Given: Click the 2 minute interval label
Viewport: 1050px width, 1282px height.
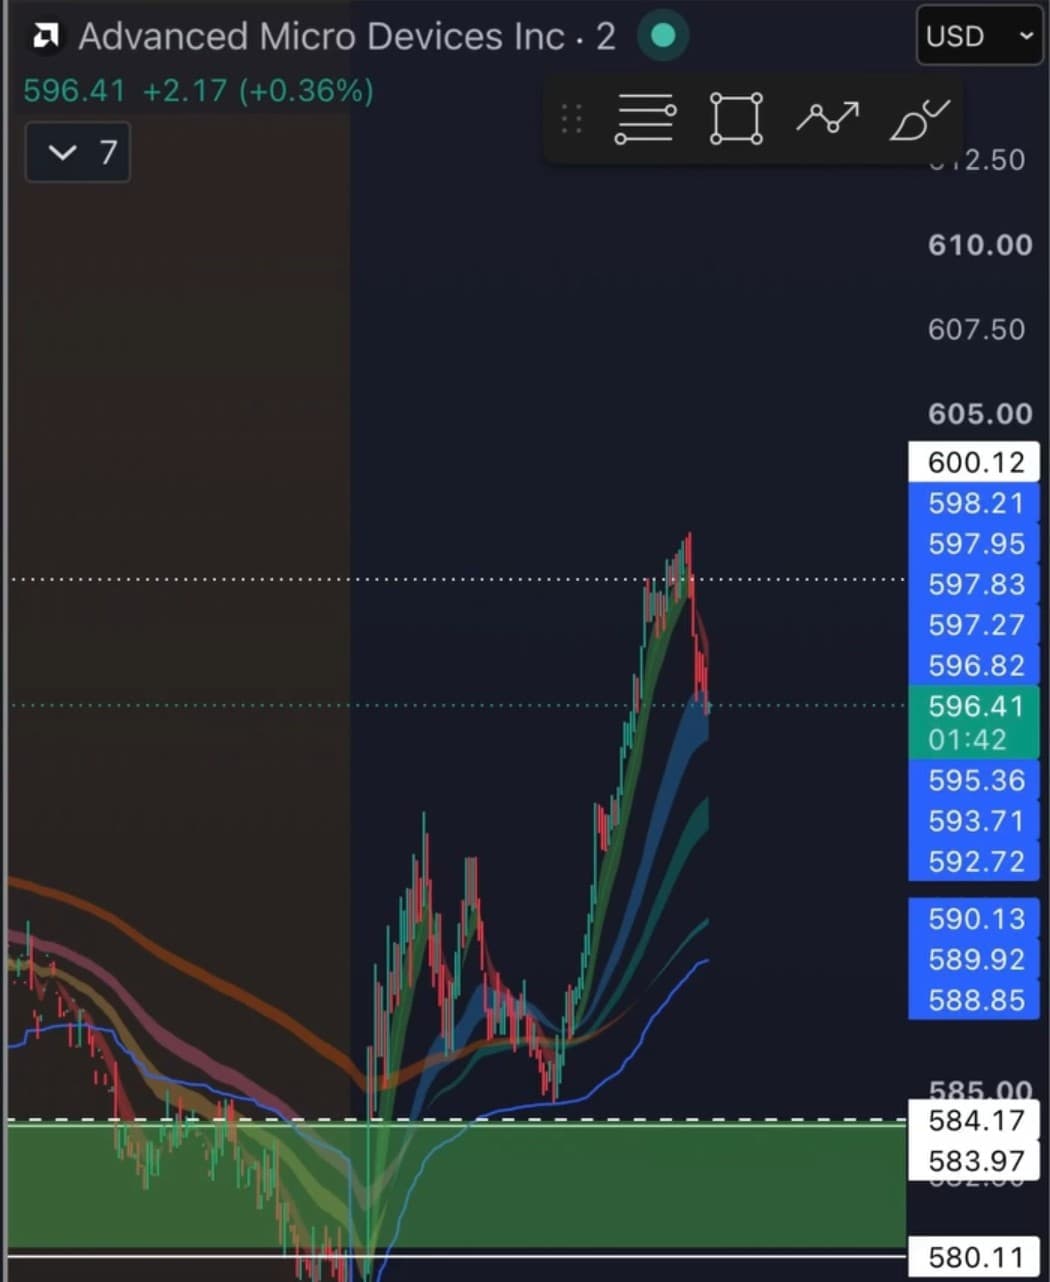Looking at the screenshot, I should pos(606,37).
